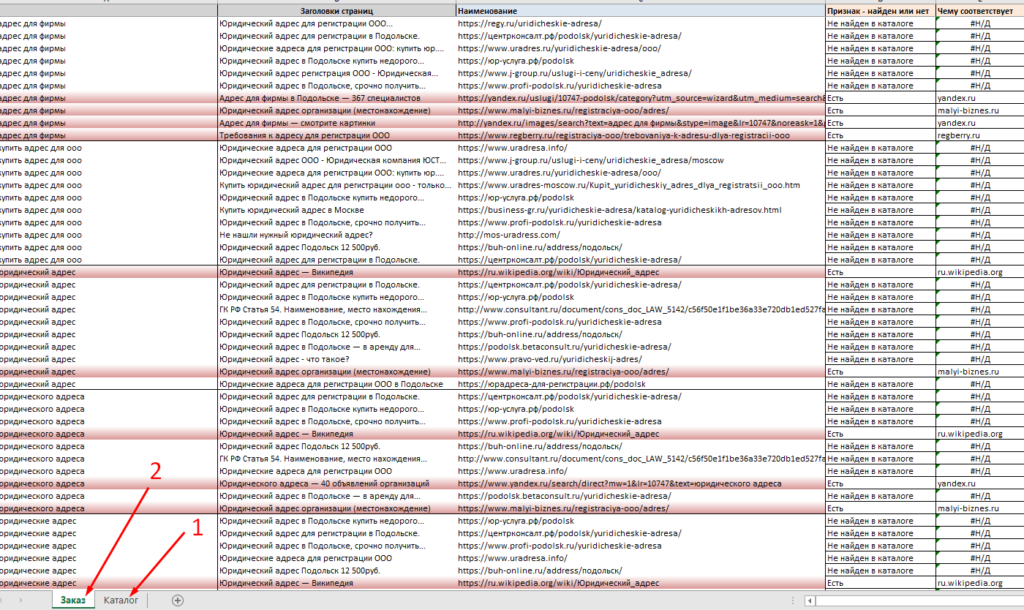Select the regberry.ru cell in last column
This screenshot has width=1024, height=610.
(x=961, y=136)
